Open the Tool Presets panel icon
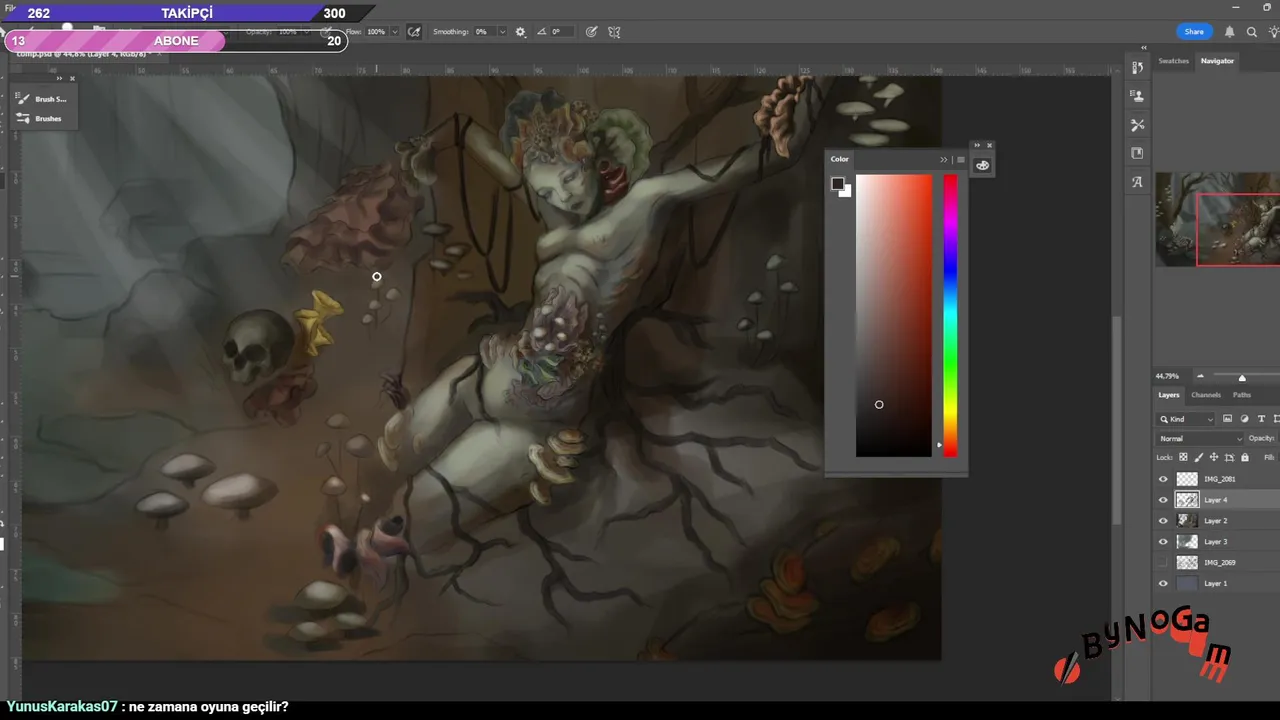 [1137, 125]
